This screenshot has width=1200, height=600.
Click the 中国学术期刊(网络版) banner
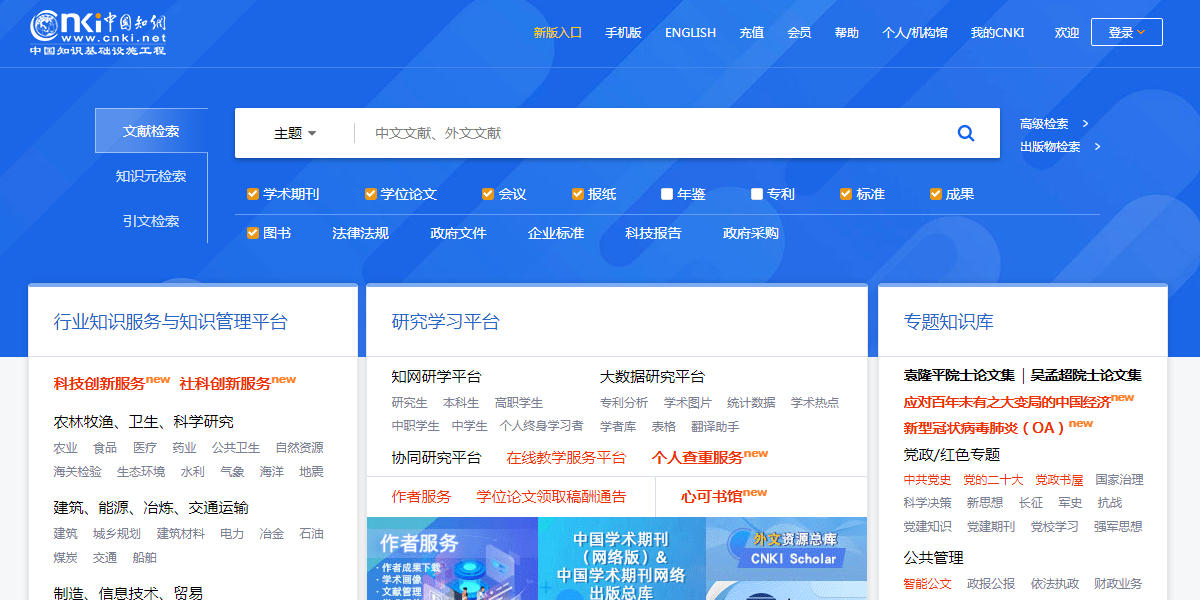click(x=621, y=558)
